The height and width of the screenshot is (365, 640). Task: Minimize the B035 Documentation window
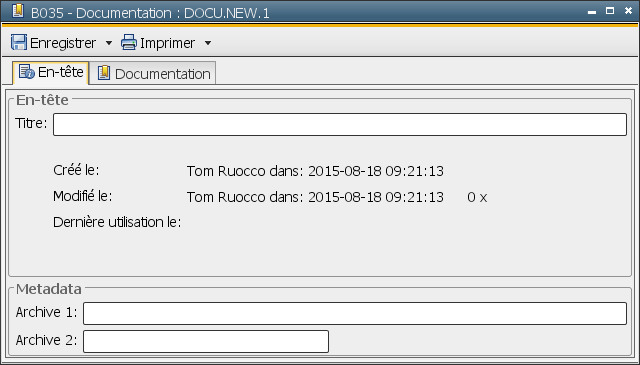tap(592, 12)
